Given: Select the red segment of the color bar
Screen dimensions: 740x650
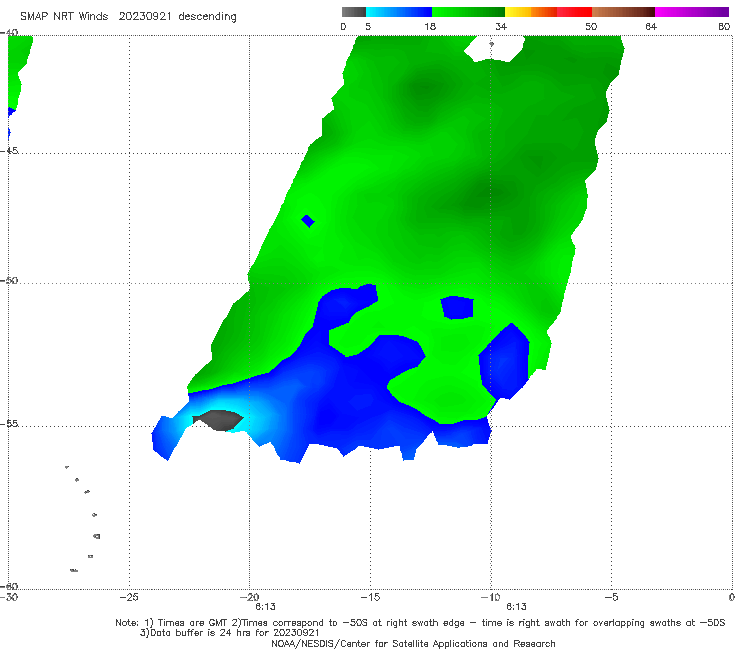Looking at the screenshot, I should click(574, 12).
